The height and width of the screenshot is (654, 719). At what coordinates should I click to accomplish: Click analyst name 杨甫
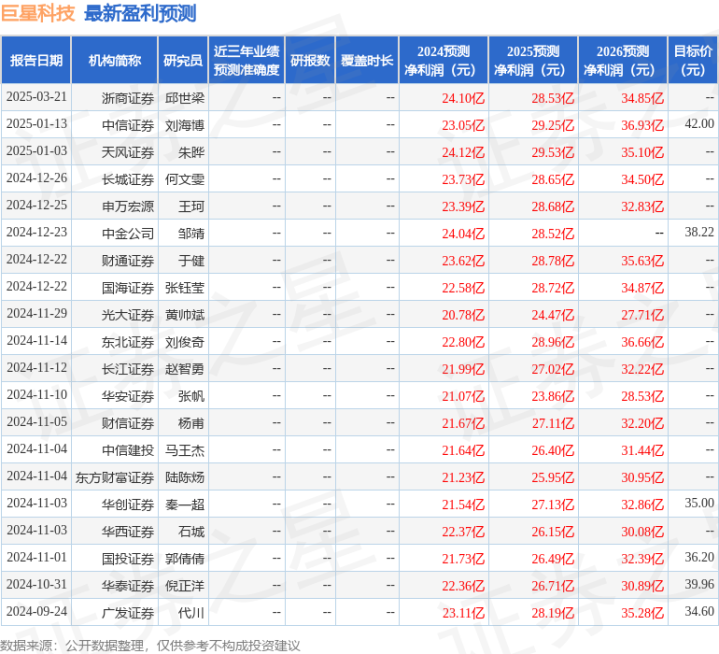[191, 423]
